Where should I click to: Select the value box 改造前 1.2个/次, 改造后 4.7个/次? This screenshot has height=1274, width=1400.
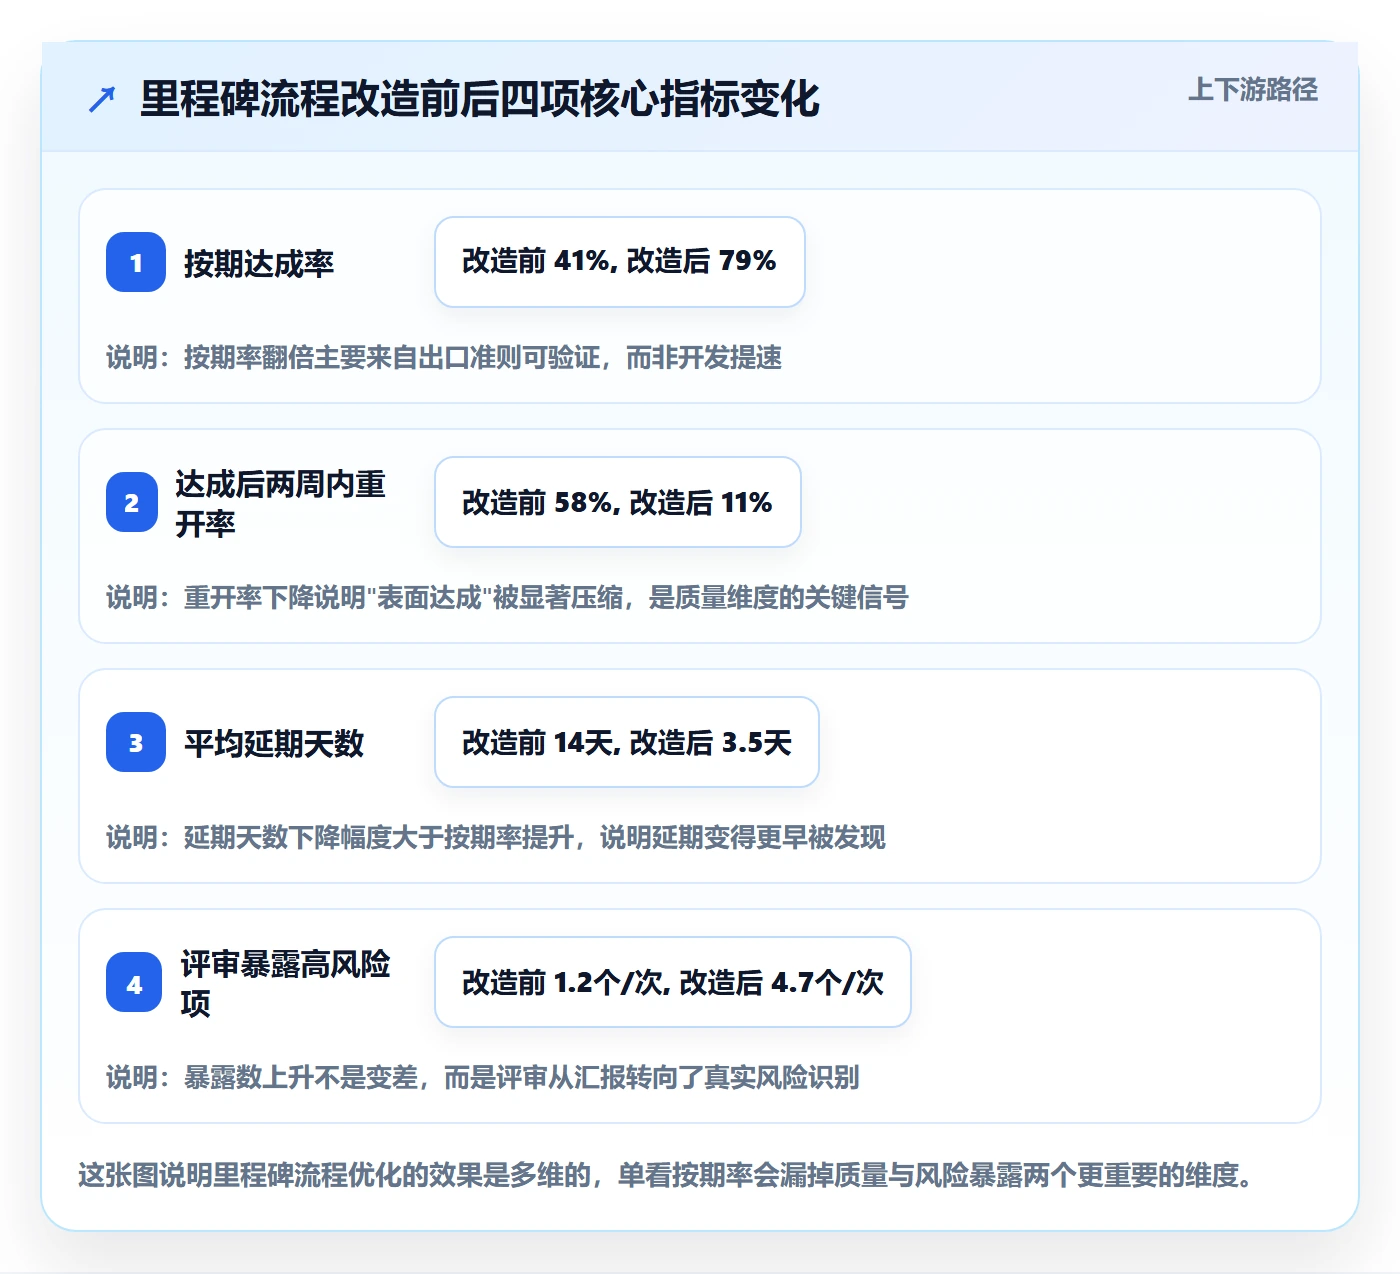673,982
